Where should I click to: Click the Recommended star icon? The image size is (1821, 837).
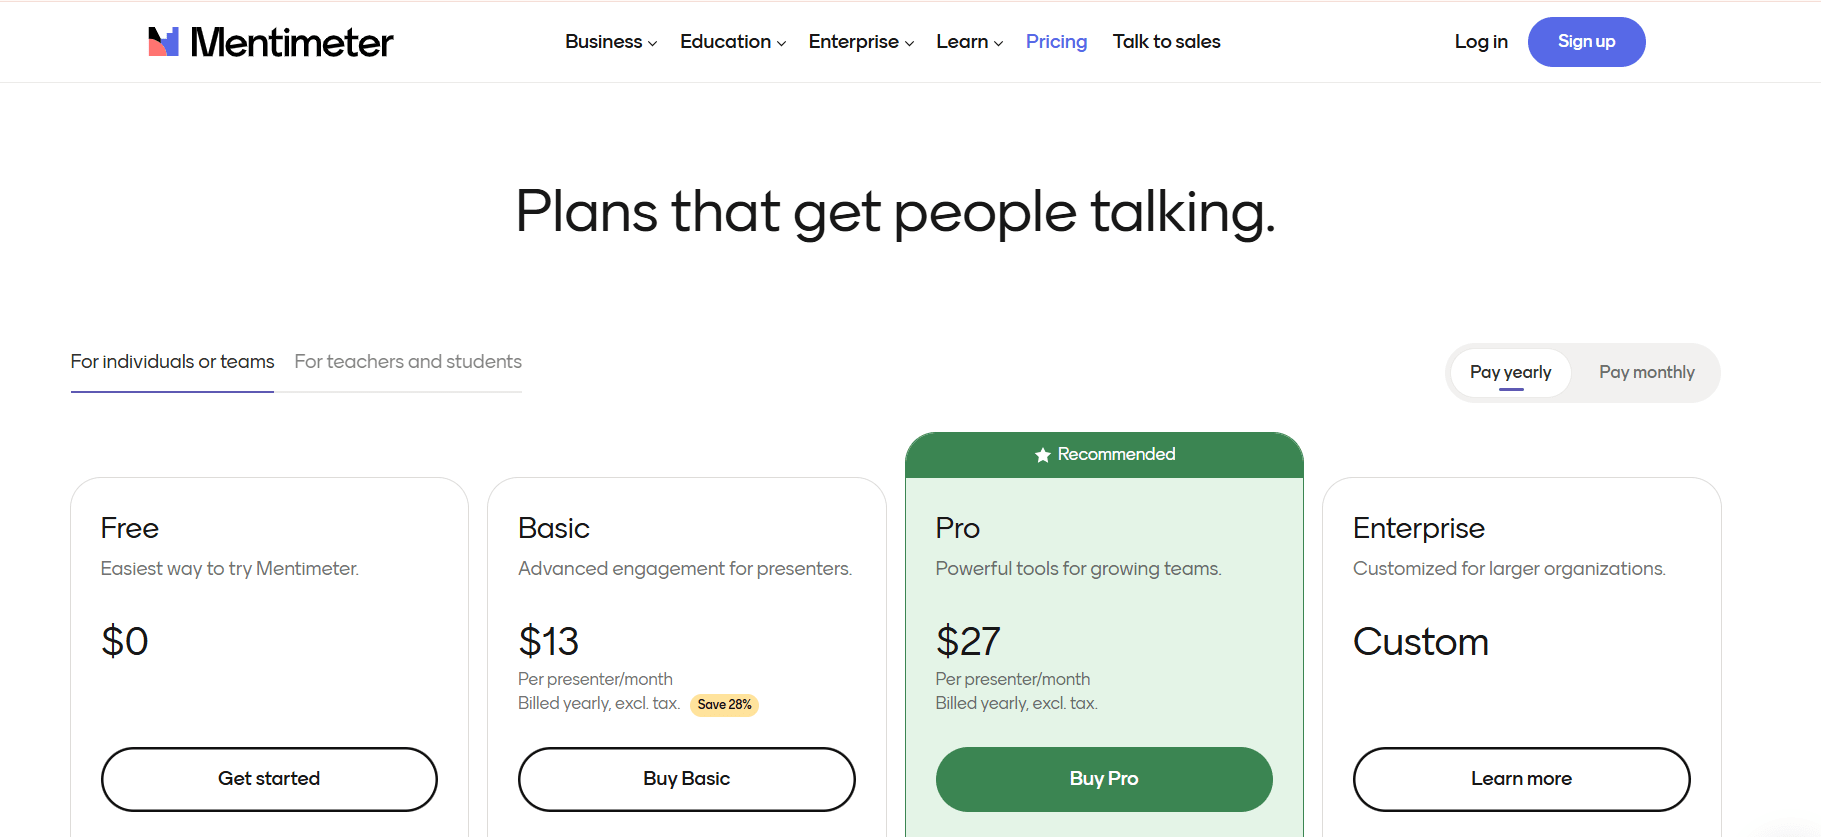(x=1042, y=455)
